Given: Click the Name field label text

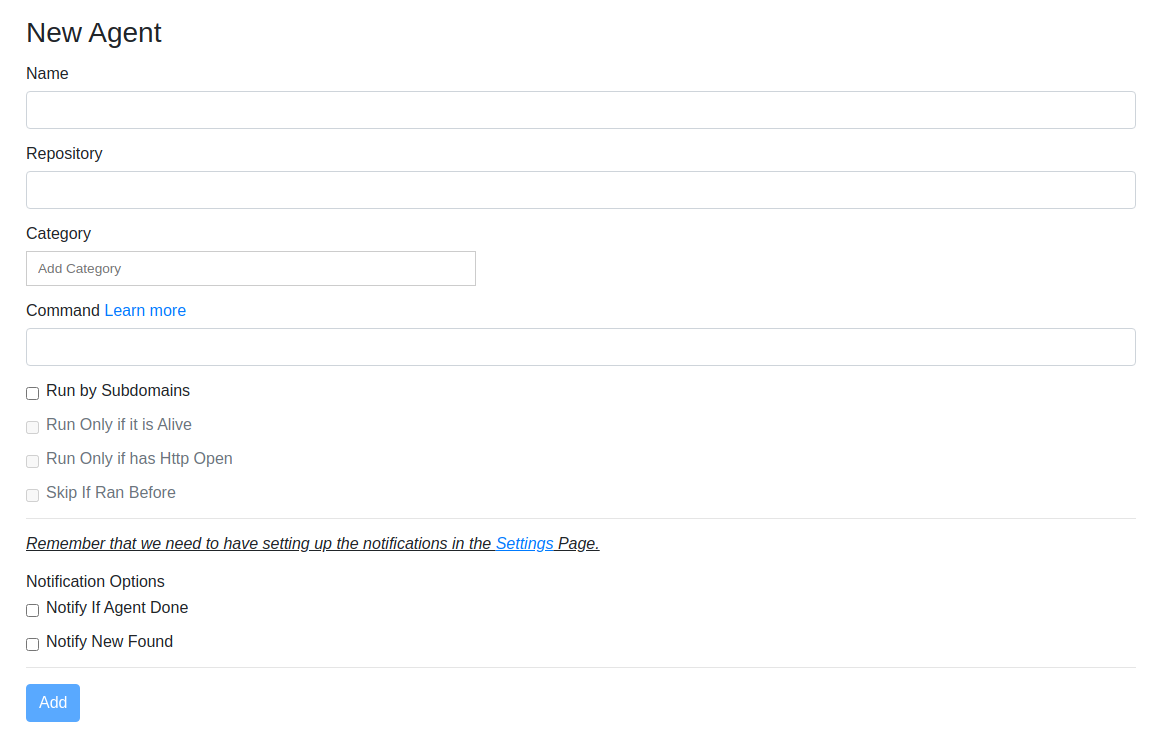Looking at the screenshot, I should point(47,73).
